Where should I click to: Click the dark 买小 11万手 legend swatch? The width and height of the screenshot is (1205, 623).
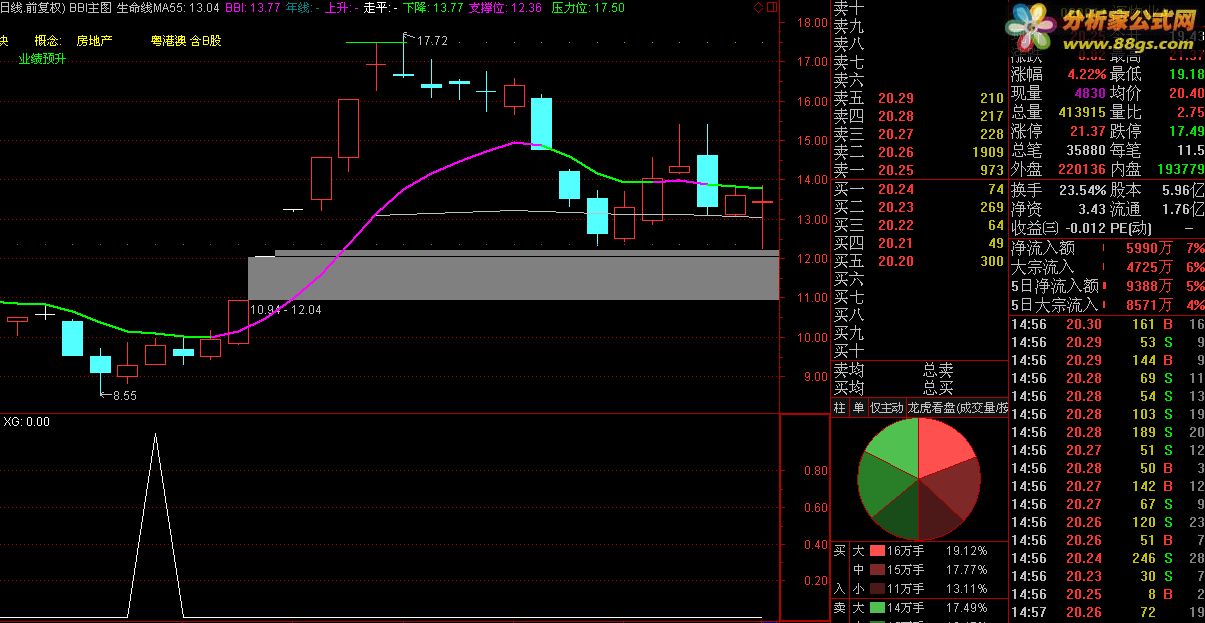point(877,589)
